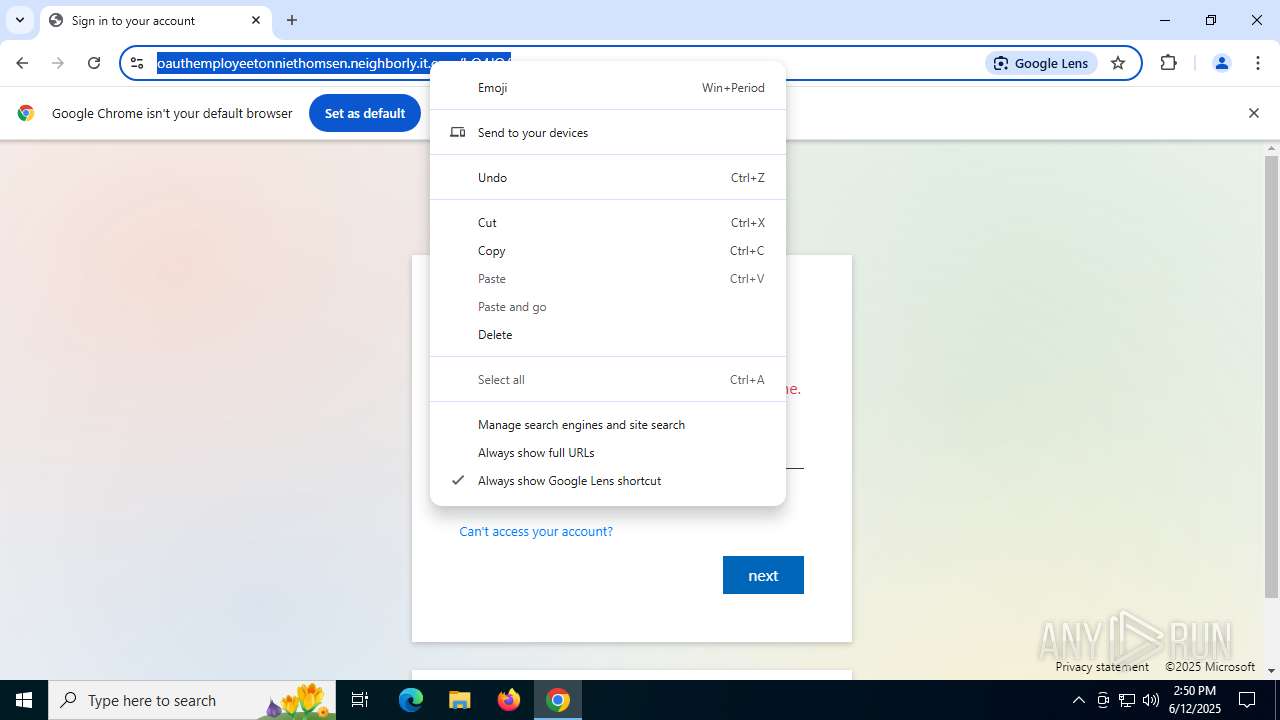1280x720 pixels.
Task: Open the volume tray icon
Action: pos(1151,700)
